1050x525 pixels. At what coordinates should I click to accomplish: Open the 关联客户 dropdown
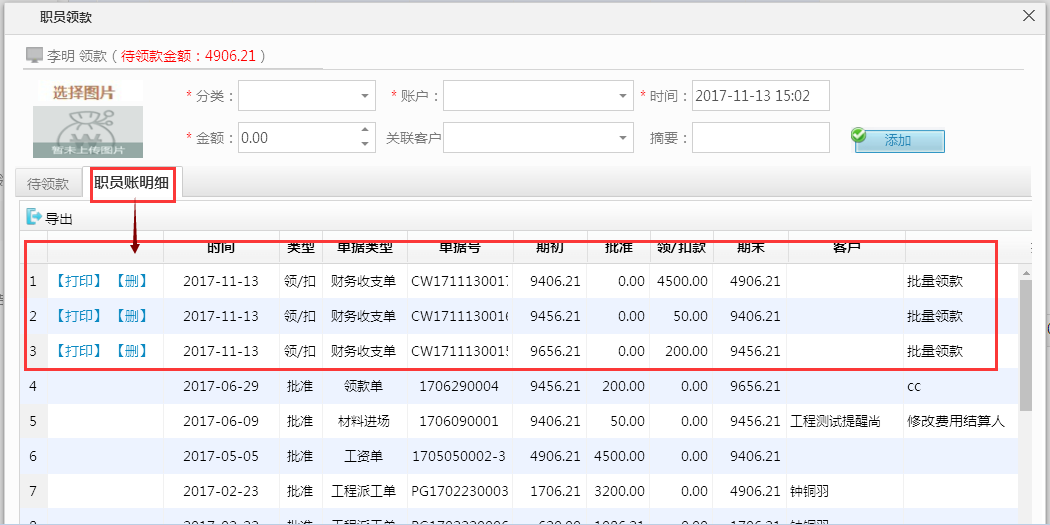[x=622, y=138]
